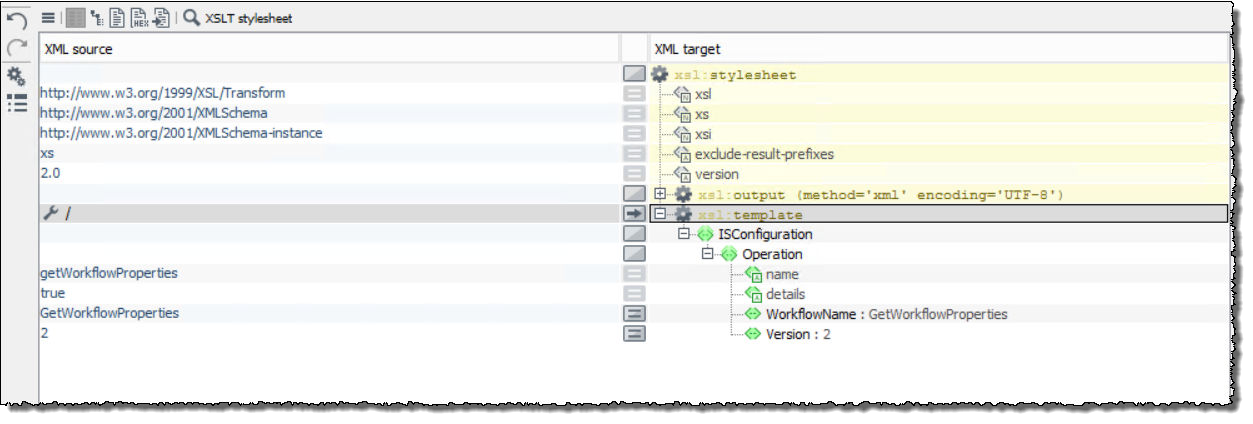Click the arrow mapping button for xsl:template
The height and width of the screenshot is (424, 1253).
(x=634, y=214)
